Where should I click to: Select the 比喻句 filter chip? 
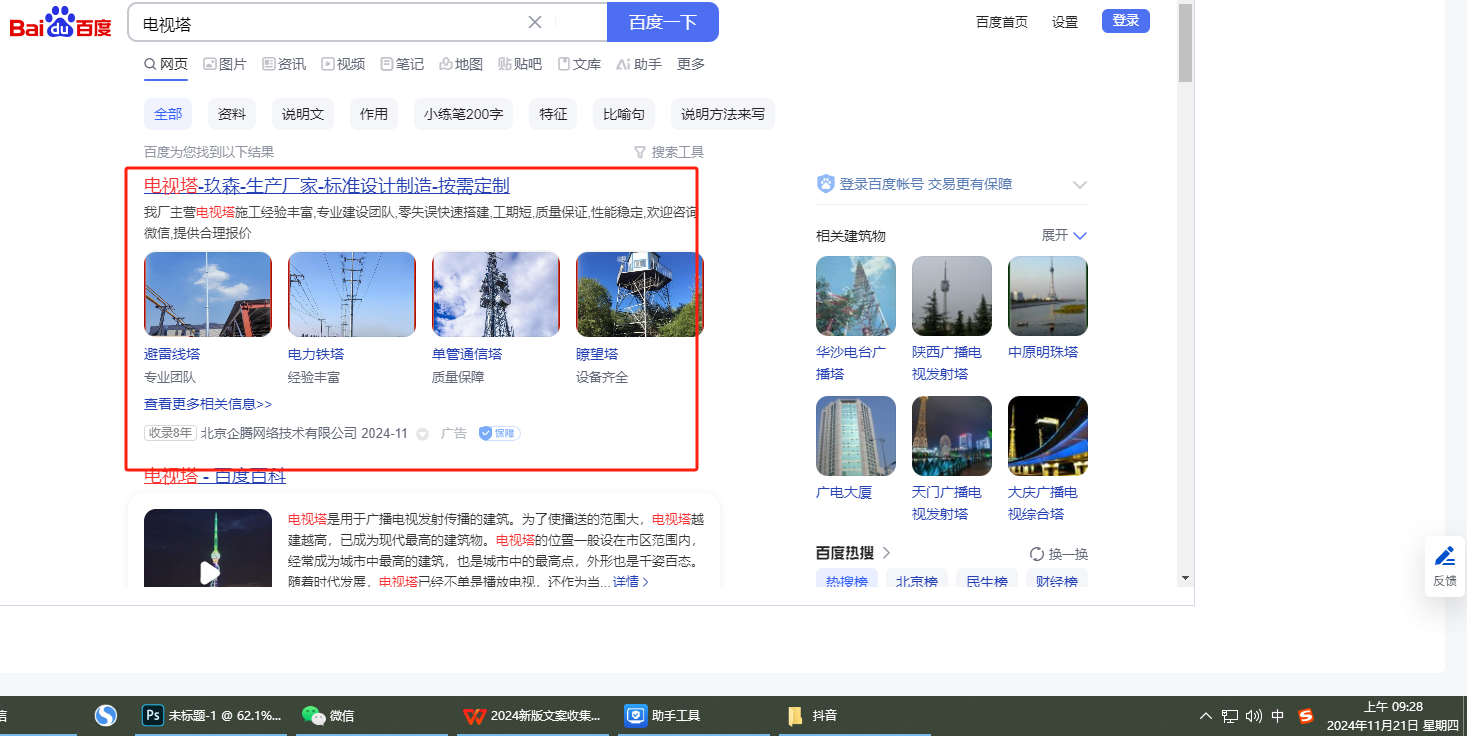(x=624, y=114)
